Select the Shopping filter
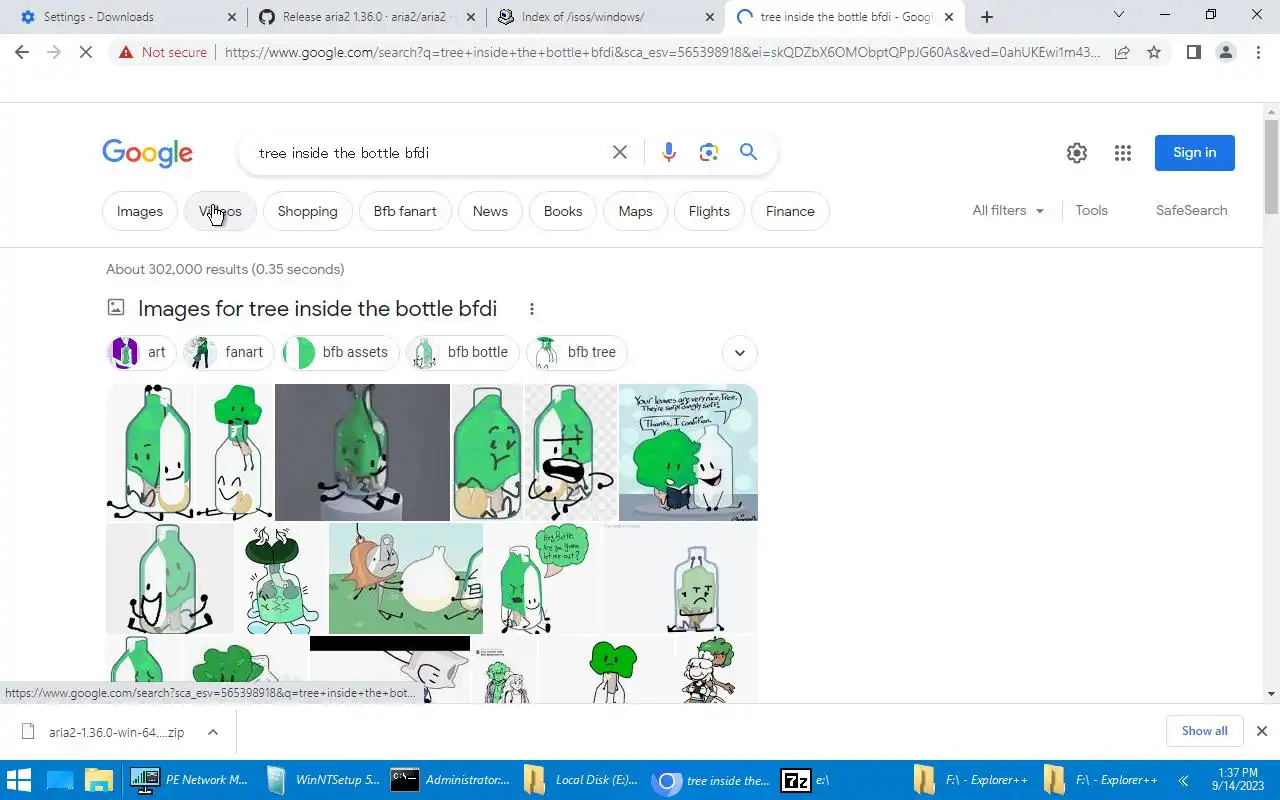 pos(308,211)
